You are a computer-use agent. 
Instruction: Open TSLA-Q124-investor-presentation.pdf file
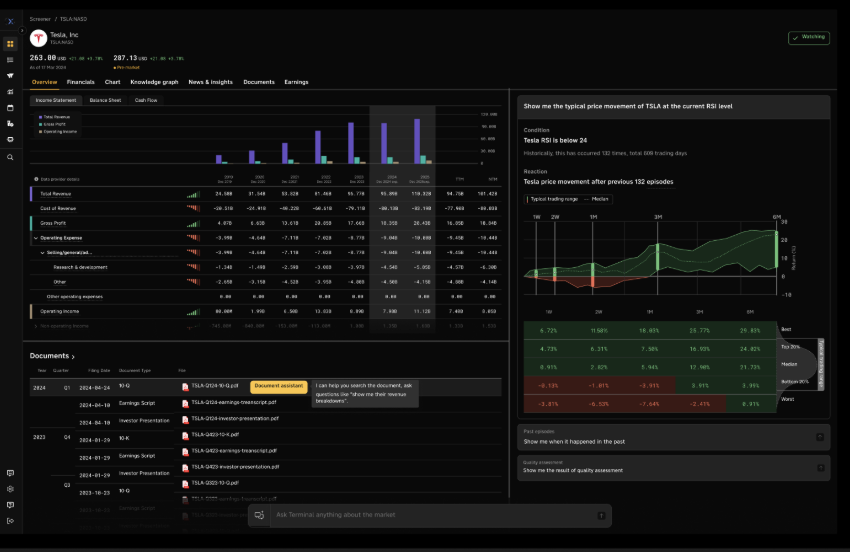tap(235, 419)
